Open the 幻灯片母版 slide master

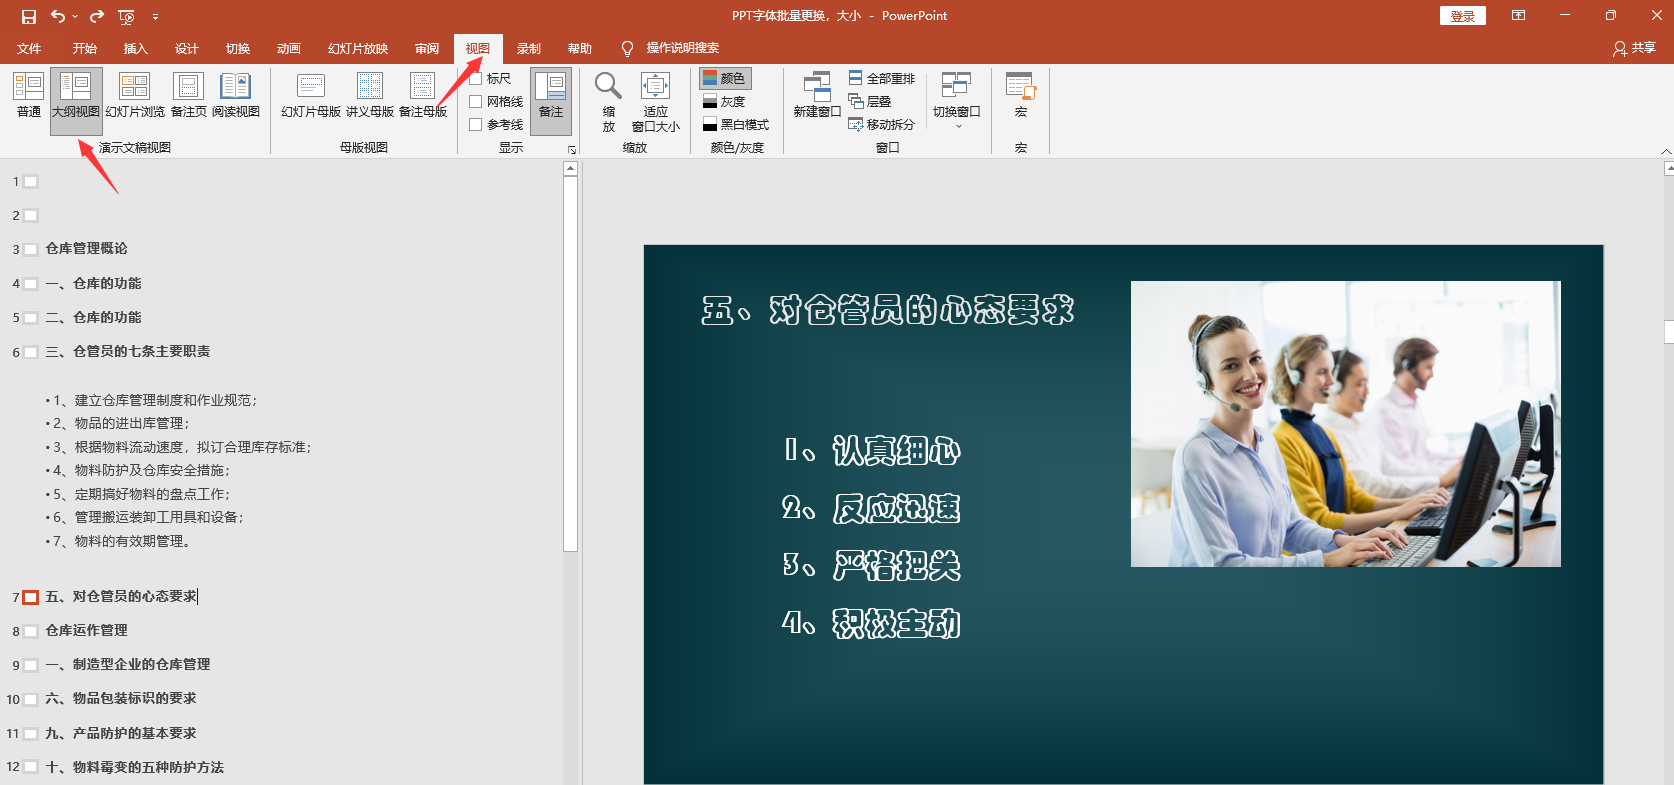pos(311,95)
